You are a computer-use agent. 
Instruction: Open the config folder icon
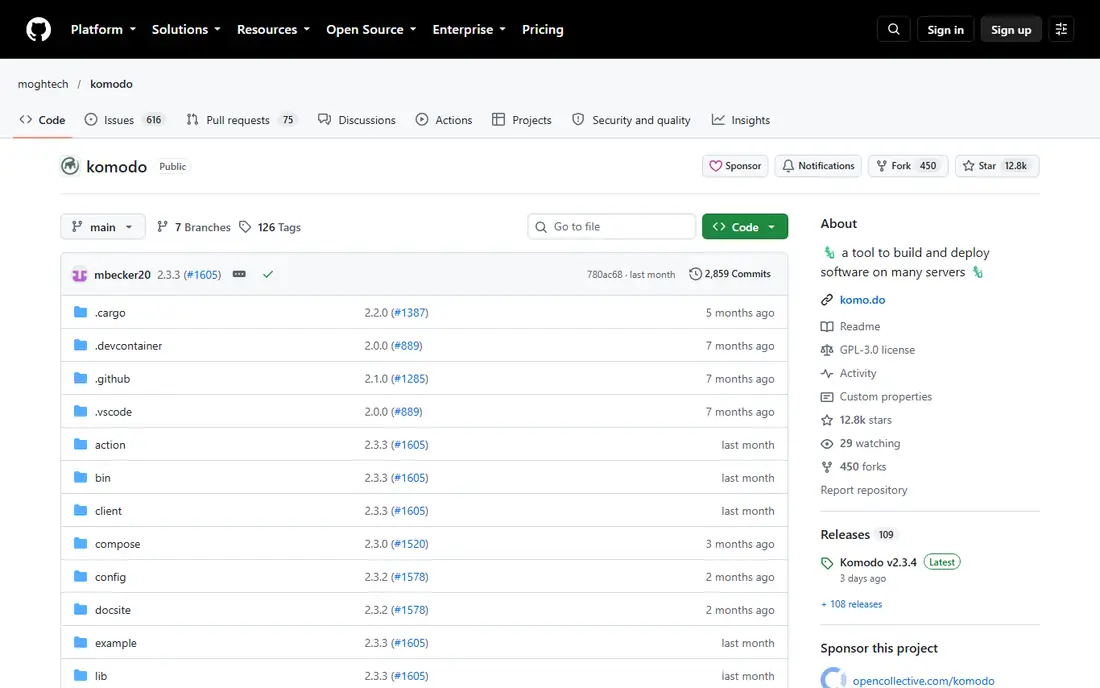pos(81,576)
